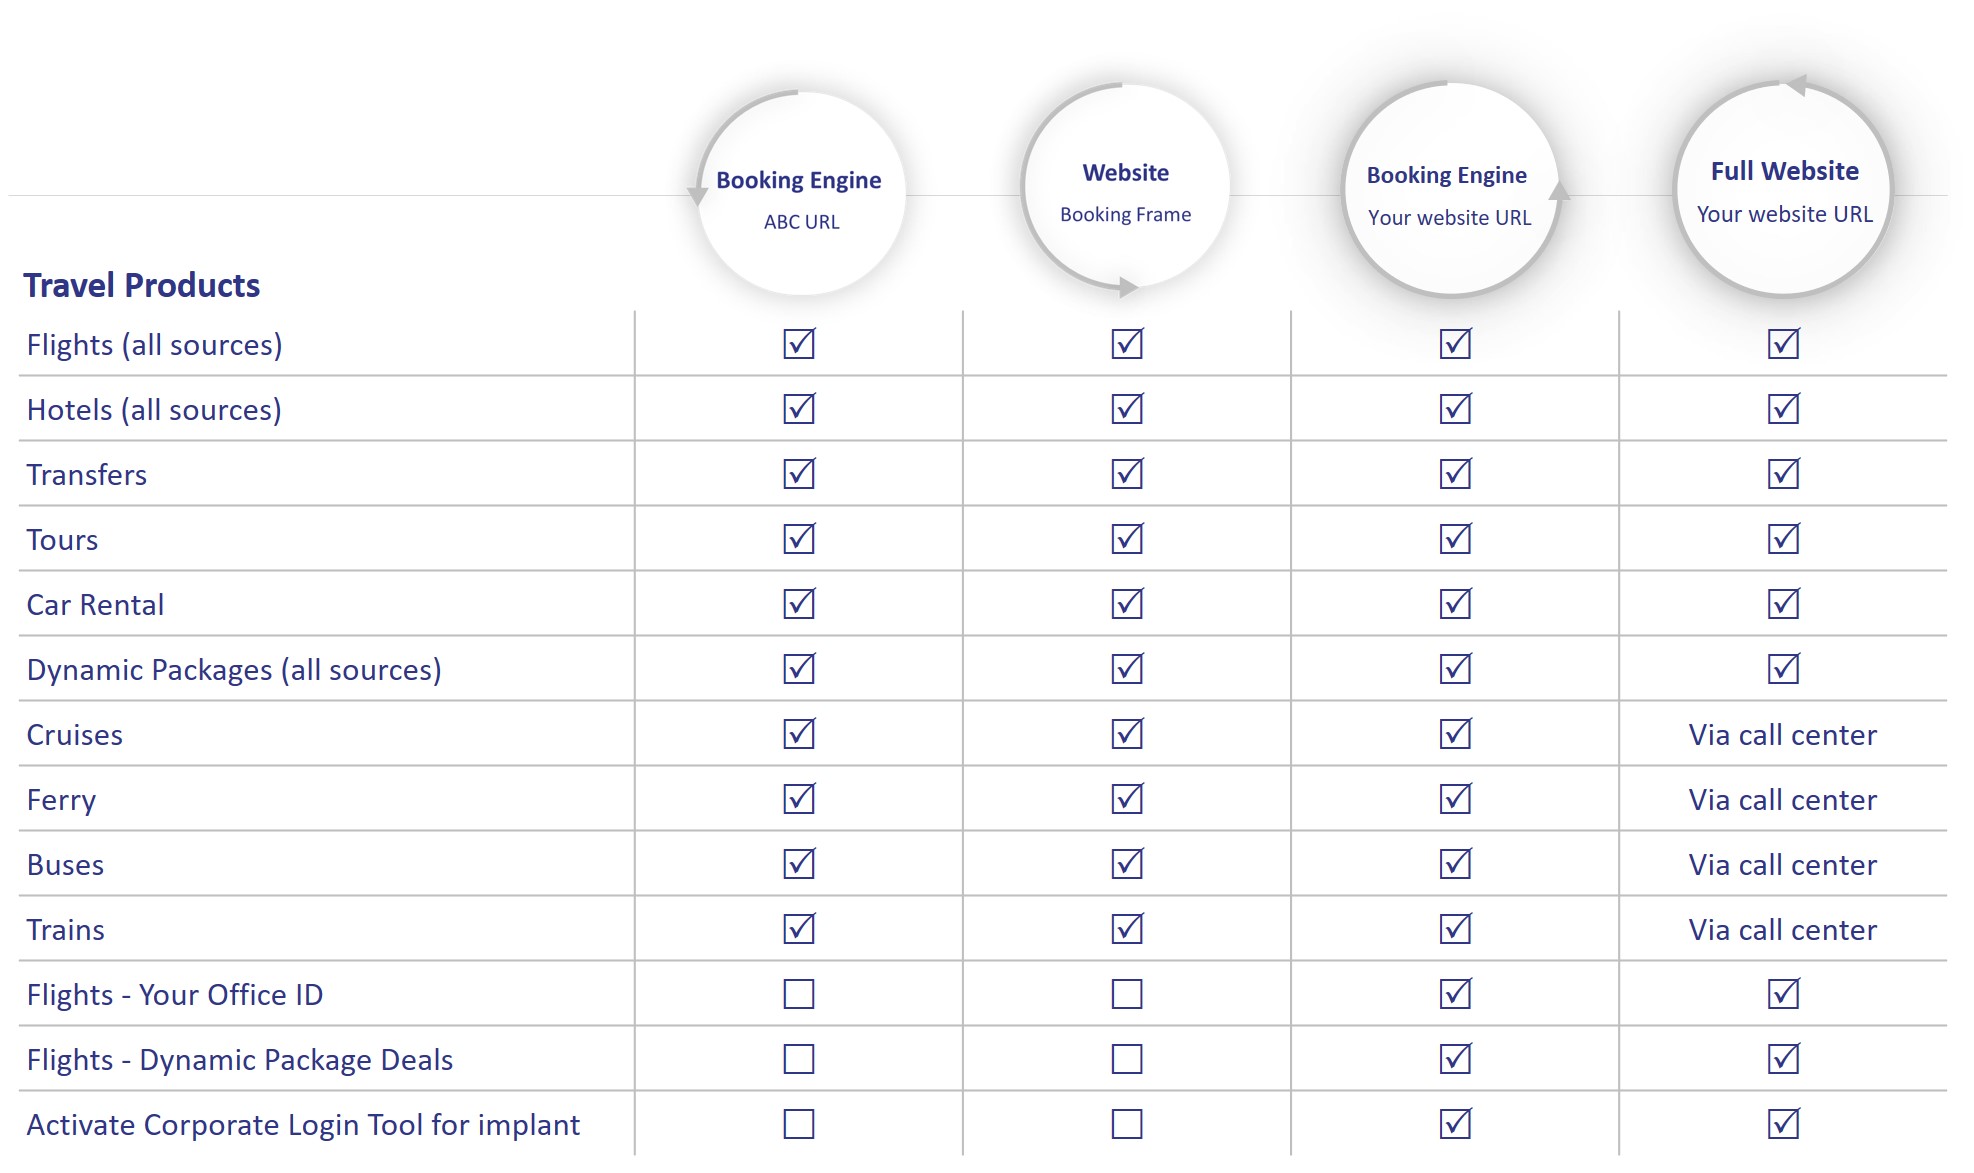Uncheck Buses under Website Booking Frame

coord(1127,864)
